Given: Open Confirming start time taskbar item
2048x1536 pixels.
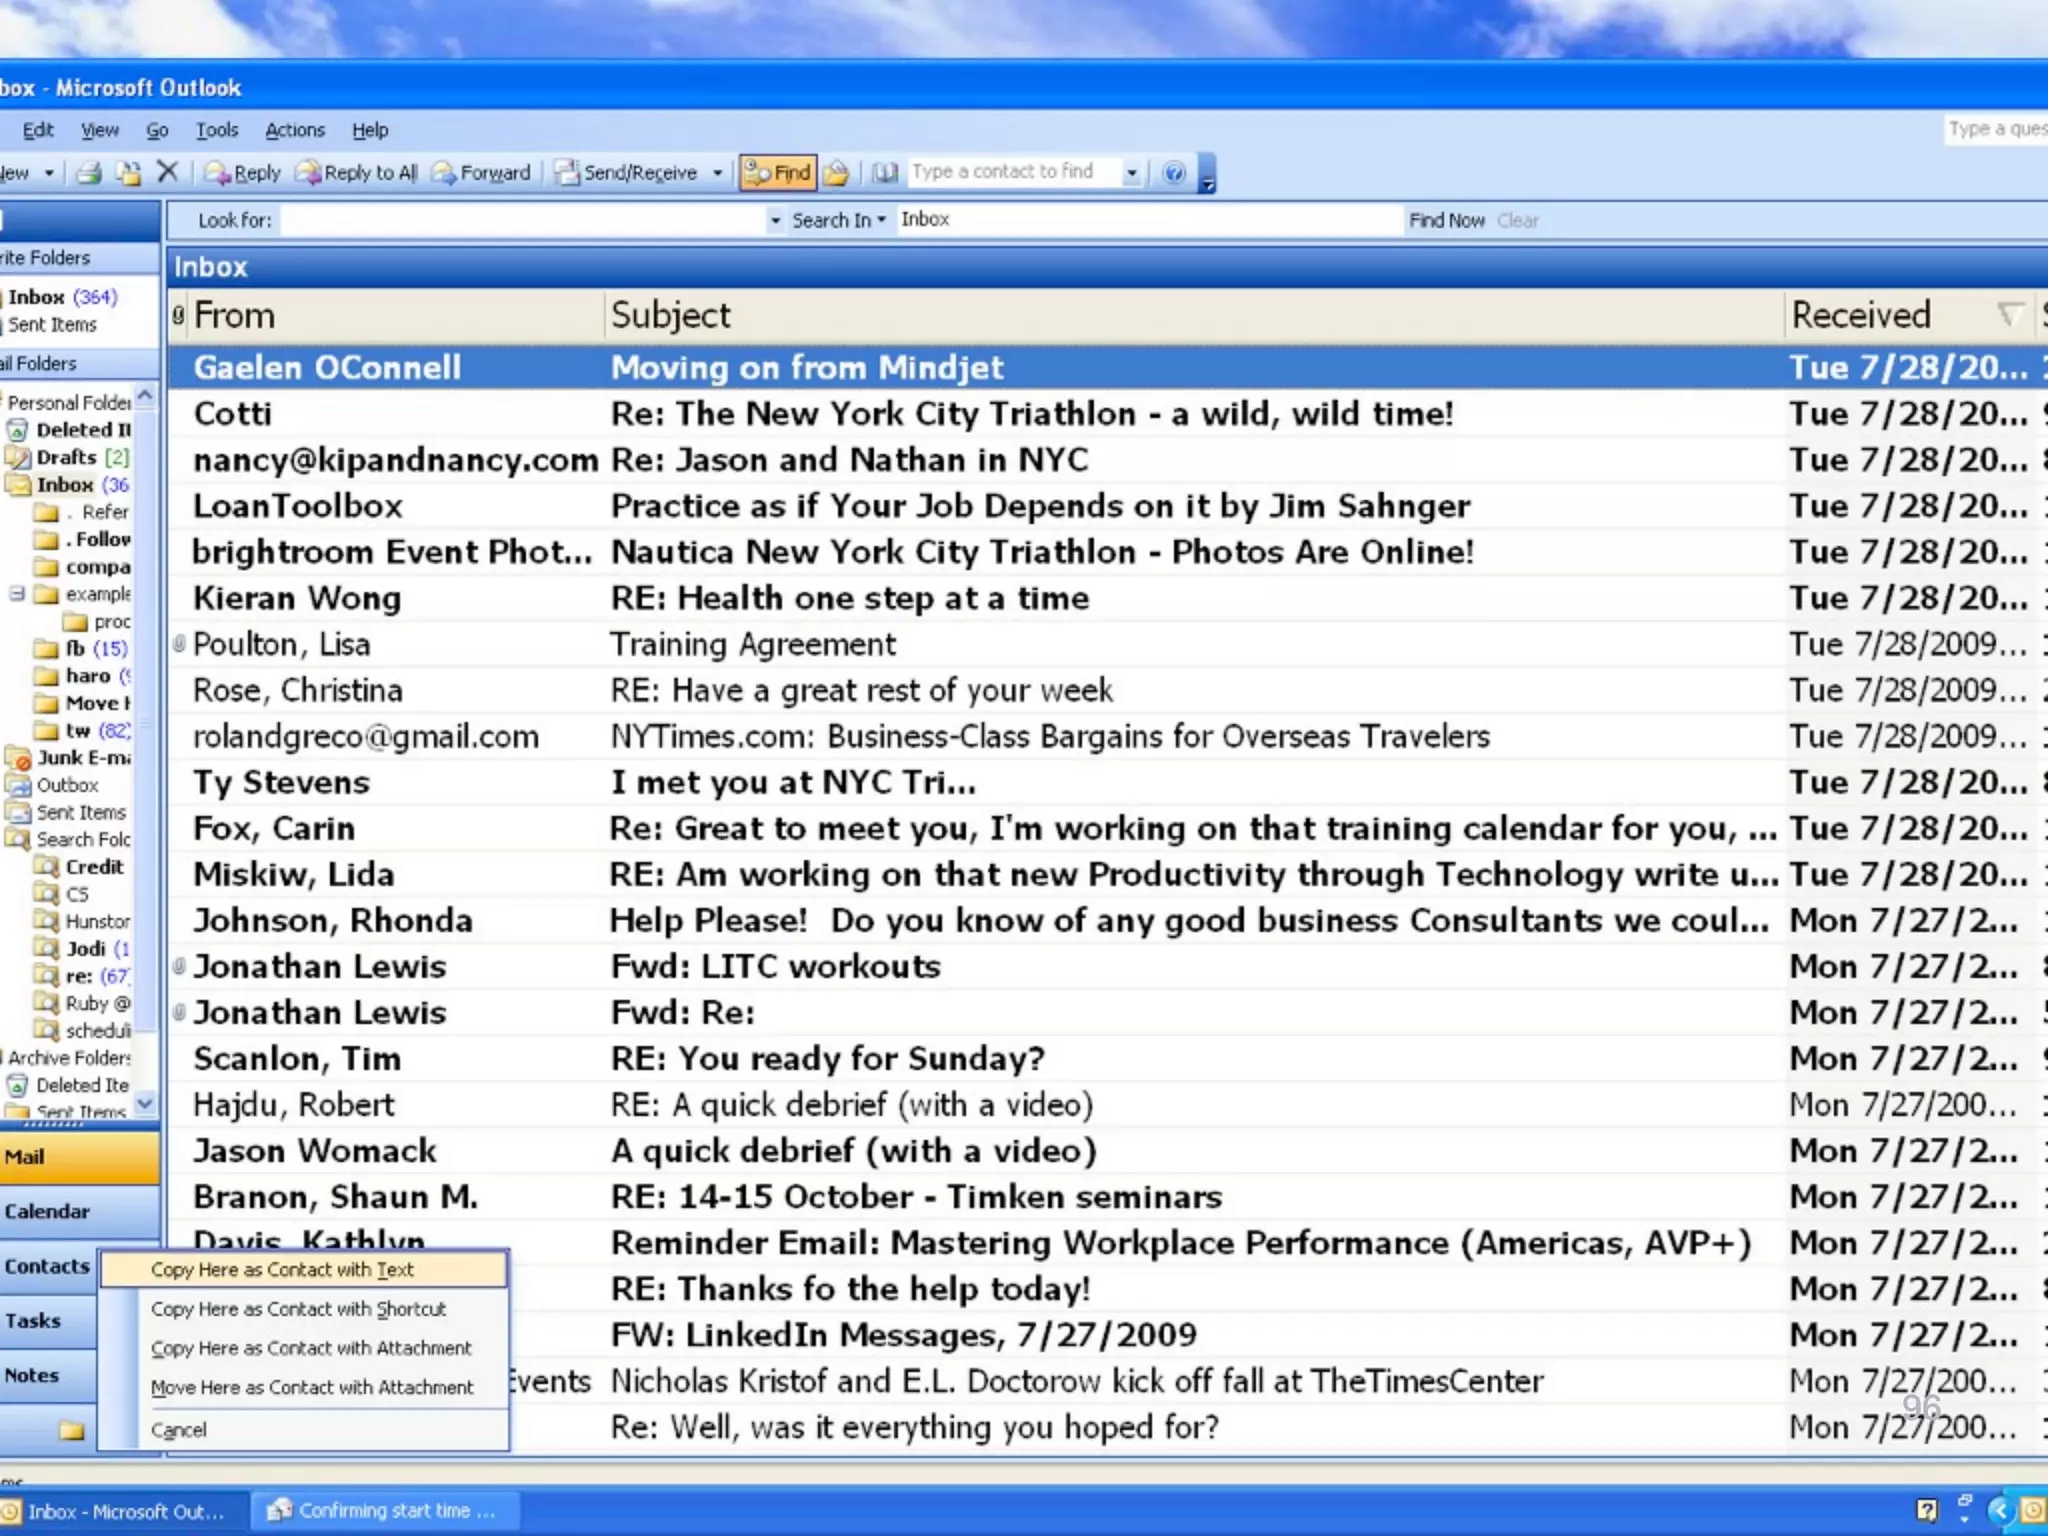Looking at the screenshot, I should point(385,1510).
